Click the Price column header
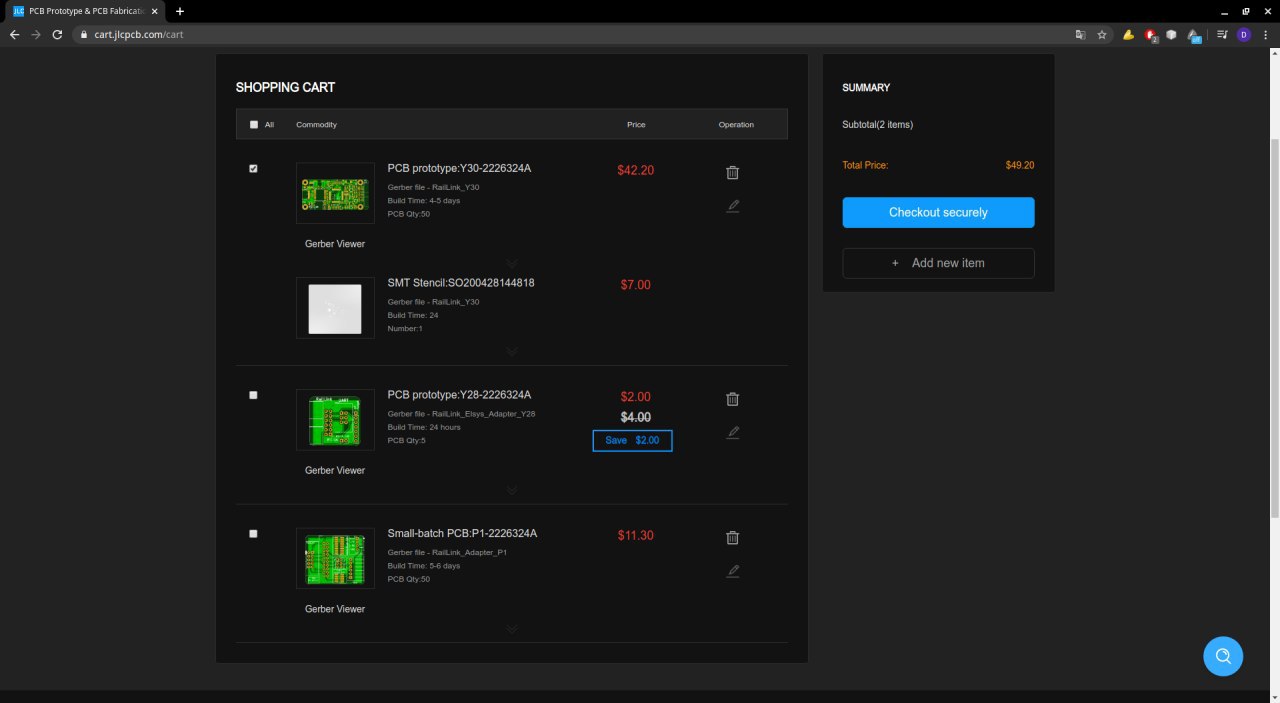This screenshot has width=1280, height=703. click(x=636, y=125)
